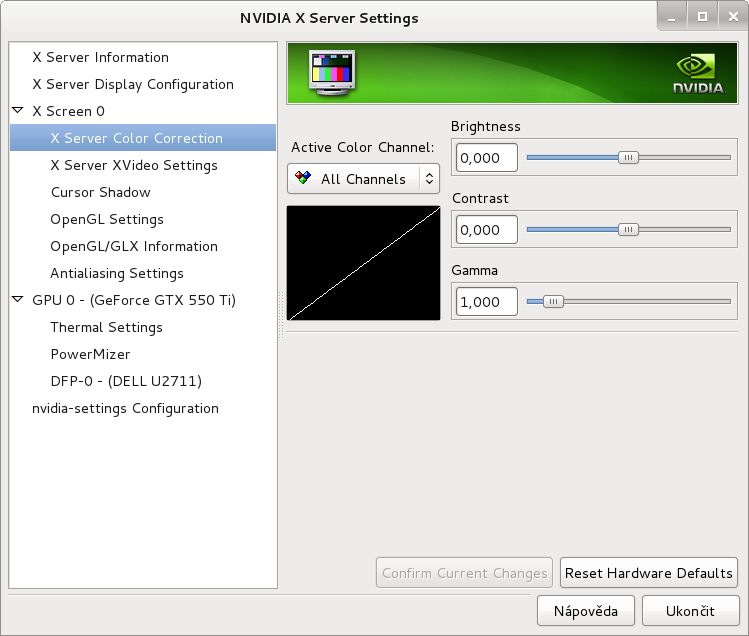This screenshot has height=636, width=749.
Task: Click the Gamma value field showing 1,000
Action: point(486,302)
